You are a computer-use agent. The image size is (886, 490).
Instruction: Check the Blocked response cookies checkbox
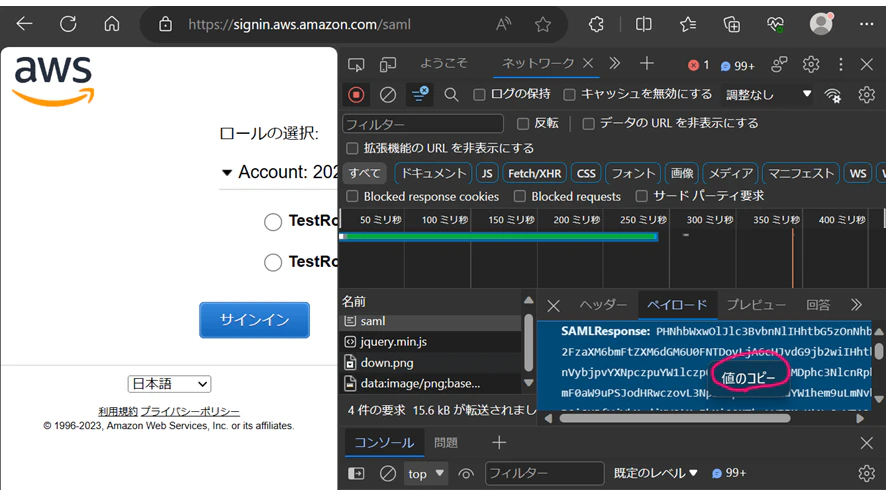[x=353, y=196]
